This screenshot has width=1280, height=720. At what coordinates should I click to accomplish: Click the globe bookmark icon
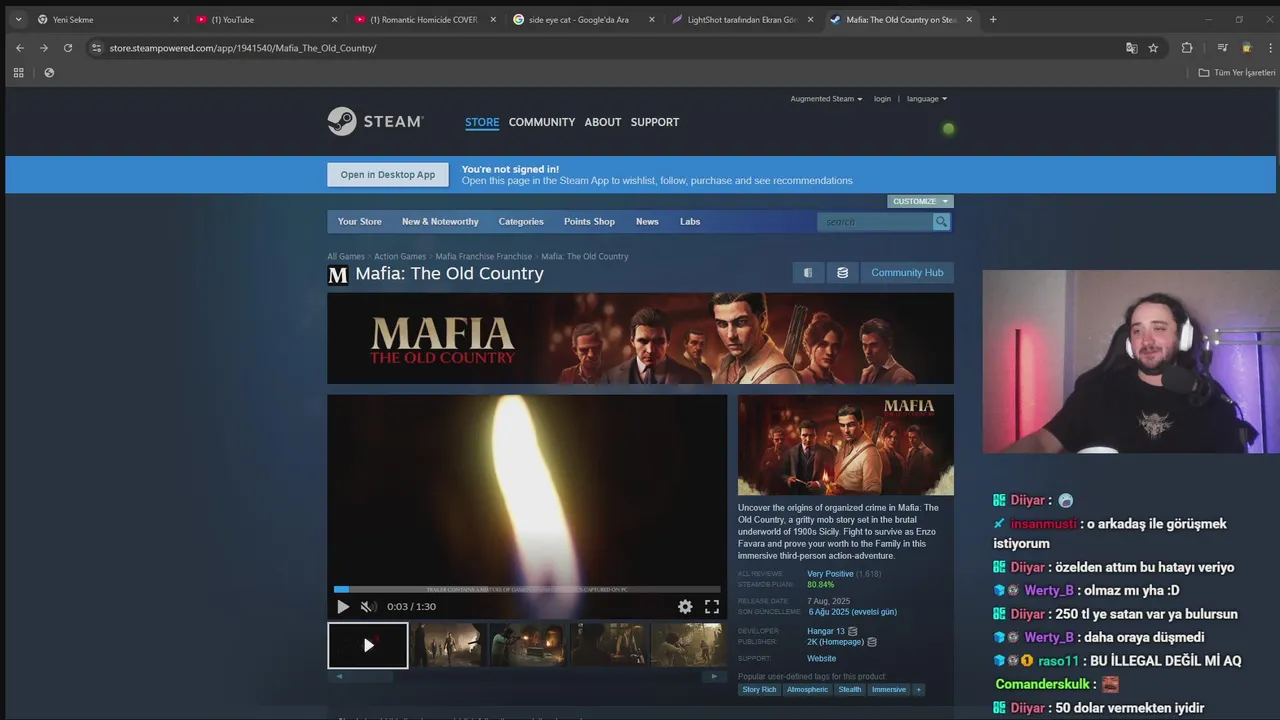49,72
